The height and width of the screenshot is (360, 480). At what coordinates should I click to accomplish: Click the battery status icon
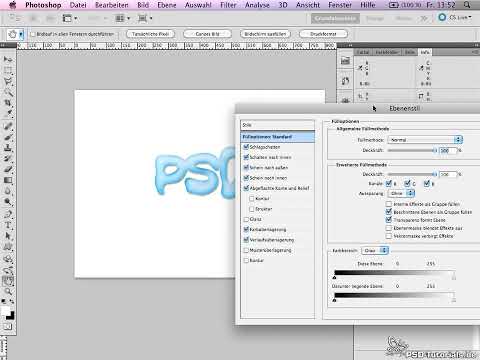(393, 5)
